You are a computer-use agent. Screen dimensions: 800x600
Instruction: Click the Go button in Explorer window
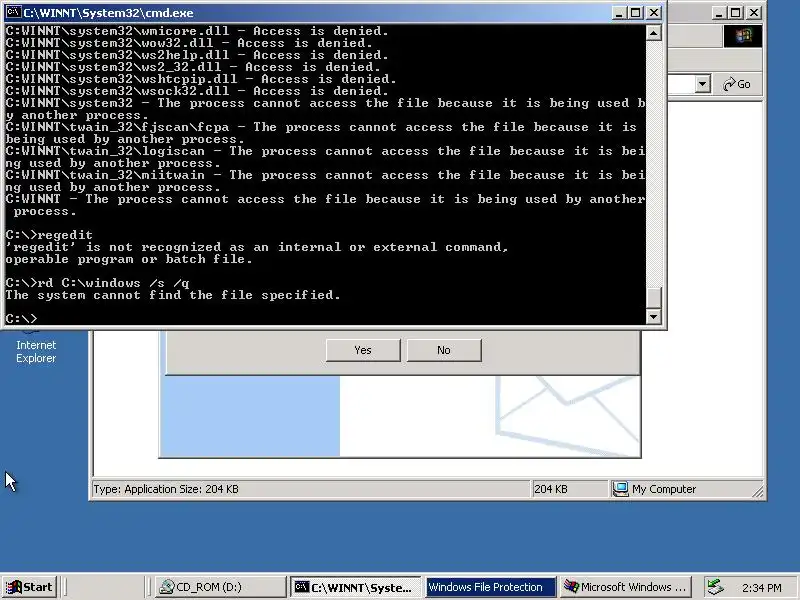point(737,84)
